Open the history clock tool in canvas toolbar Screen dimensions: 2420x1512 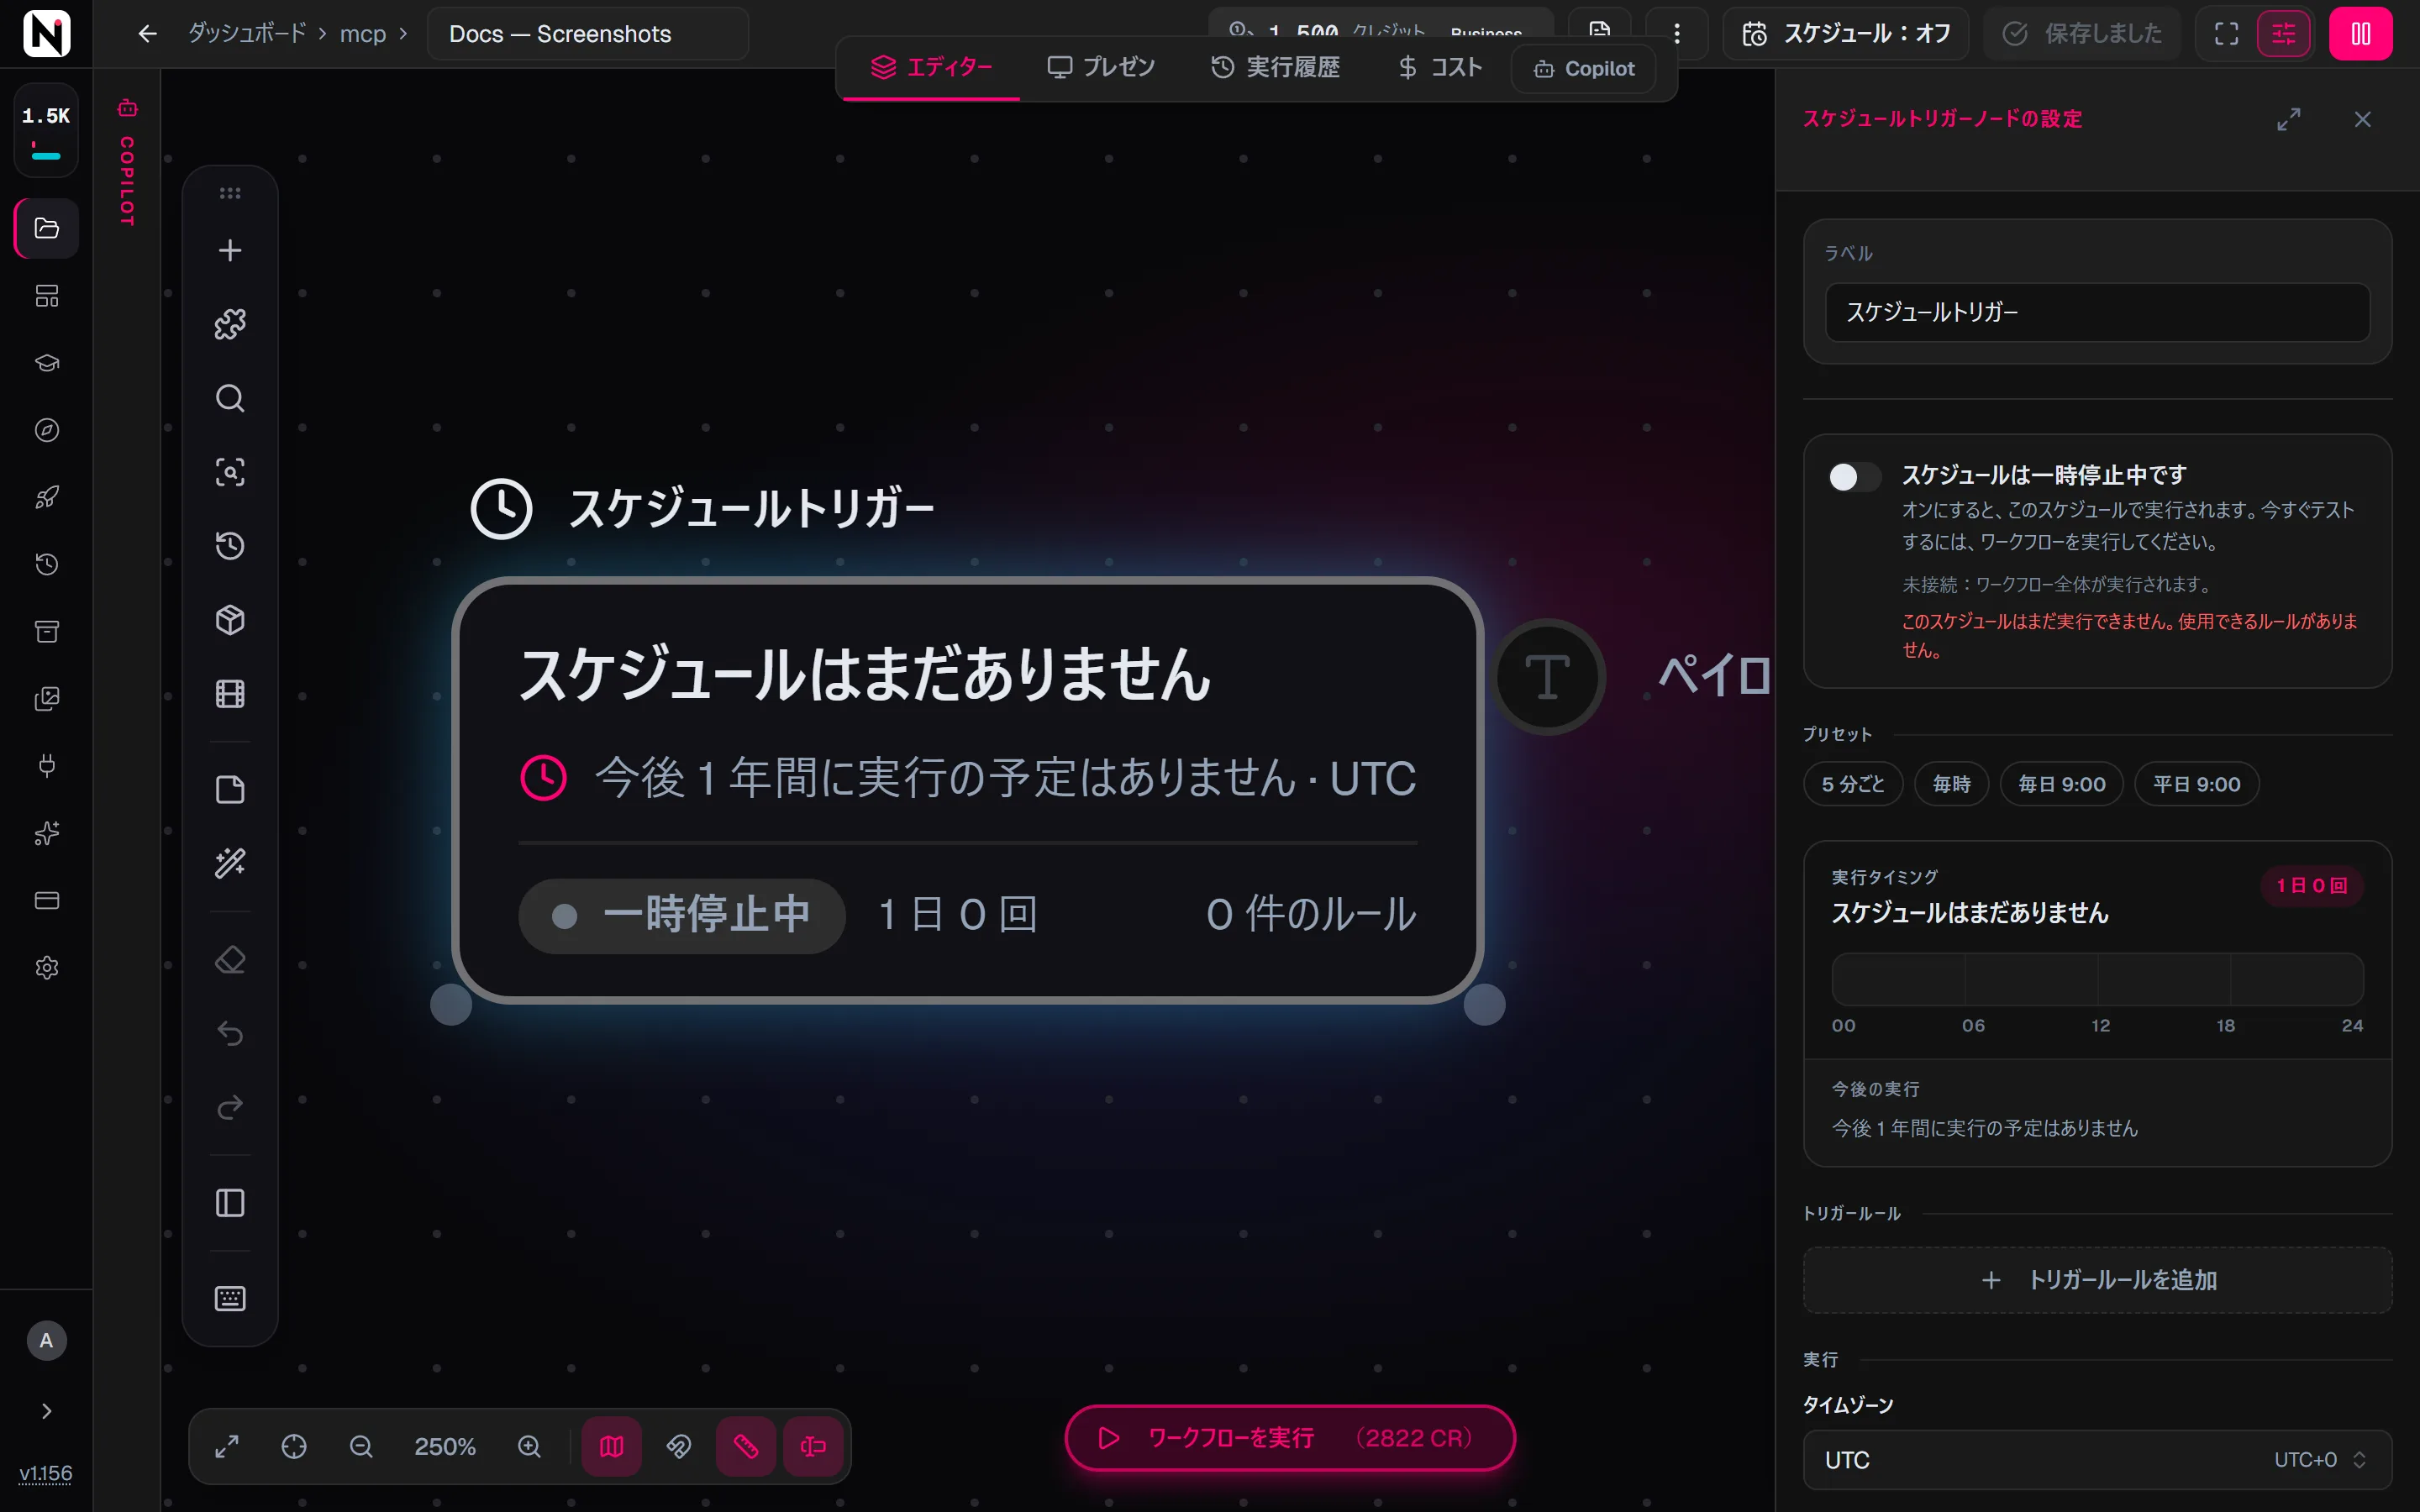point(230,546)
